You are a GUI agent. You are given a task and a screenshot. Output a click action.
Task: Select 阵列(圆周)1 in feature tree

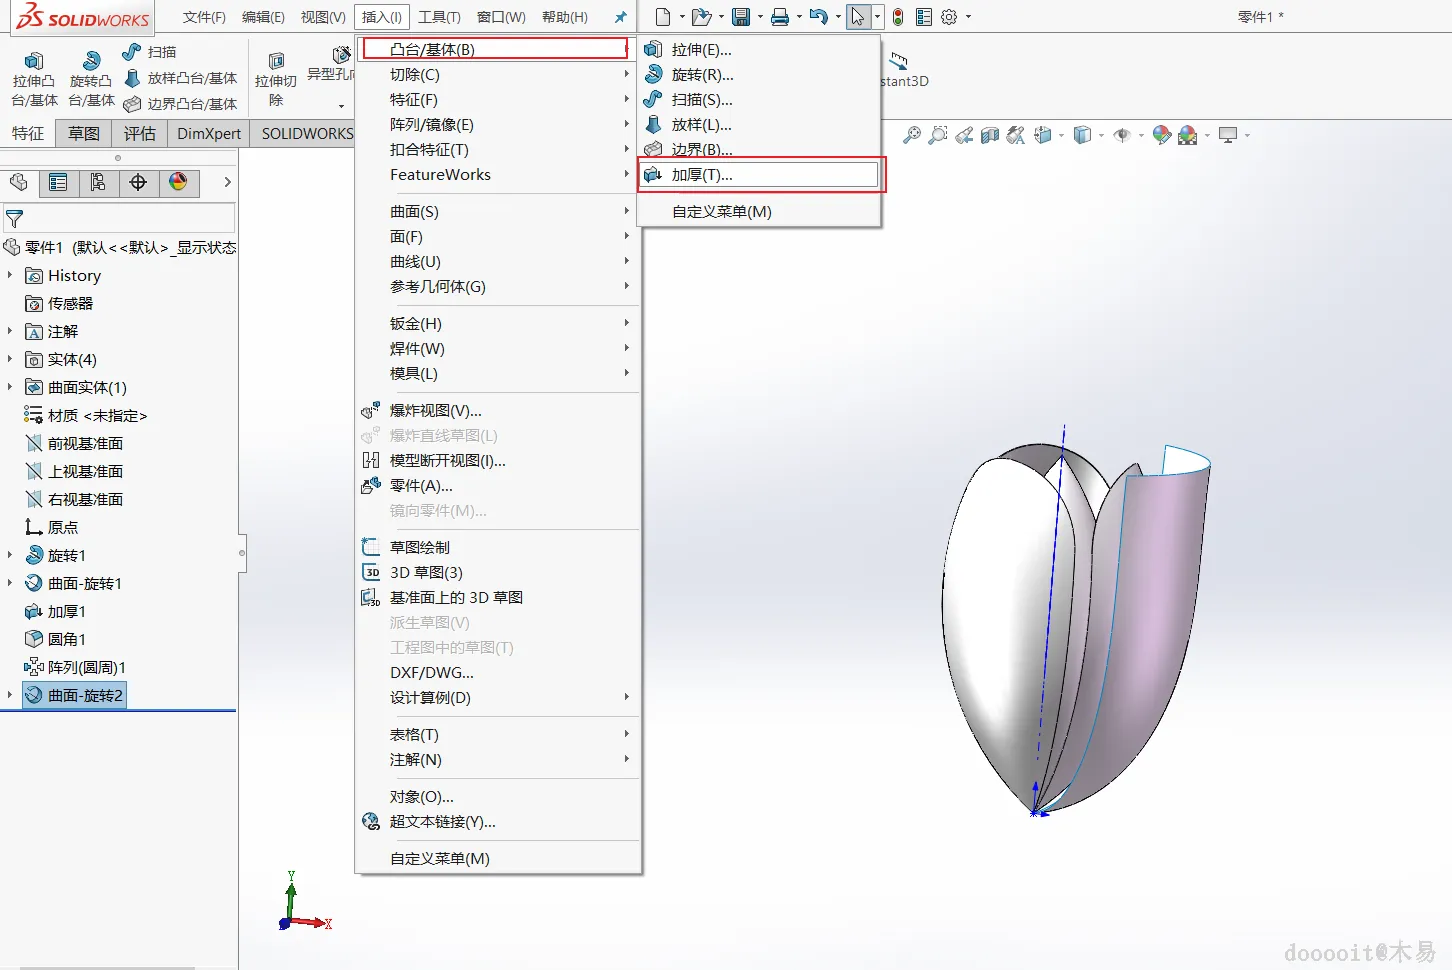87,667
